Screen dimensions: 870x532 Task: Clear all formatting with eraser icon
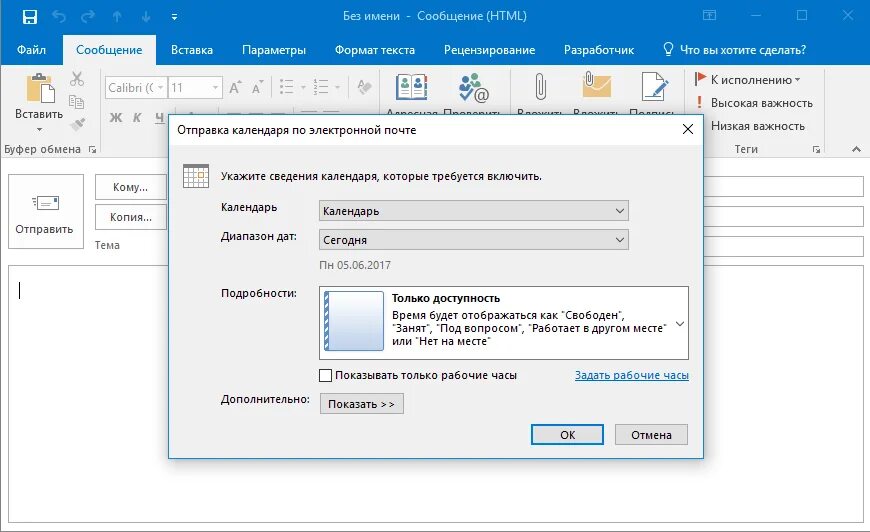pos(365,87)
